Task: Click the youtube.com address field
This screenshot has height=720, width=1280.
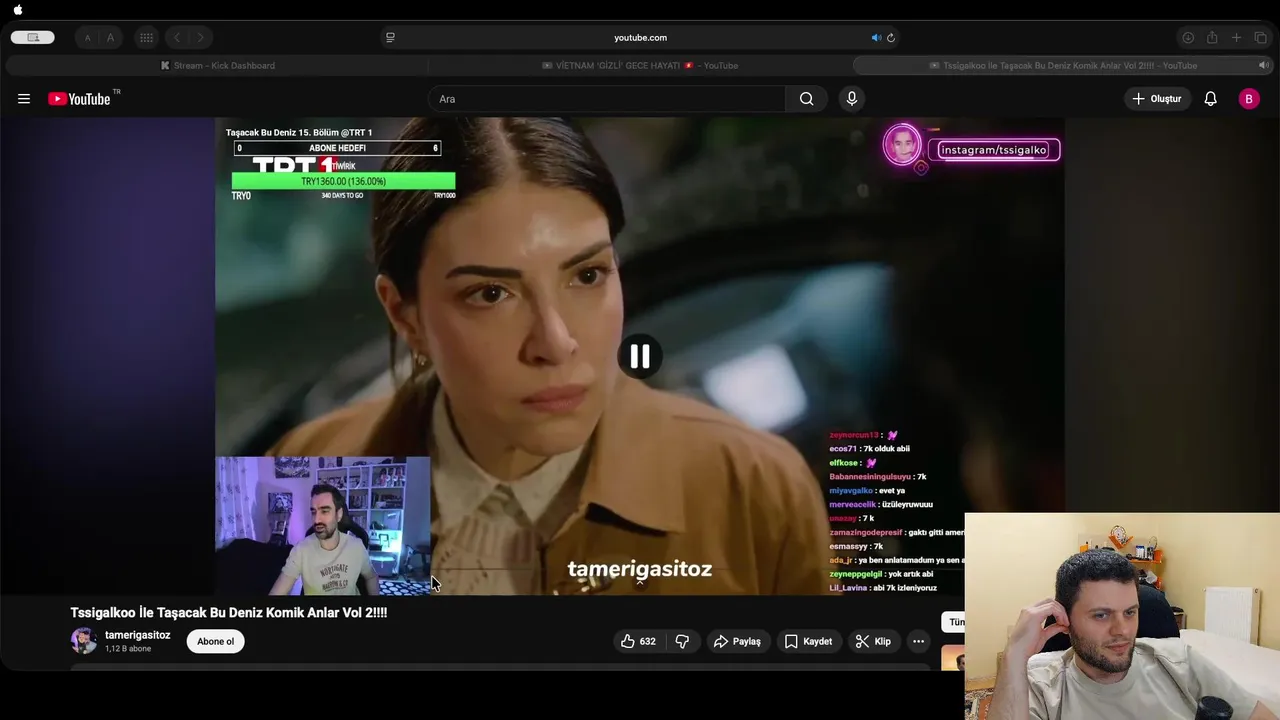Action: (x=640, y=38)
